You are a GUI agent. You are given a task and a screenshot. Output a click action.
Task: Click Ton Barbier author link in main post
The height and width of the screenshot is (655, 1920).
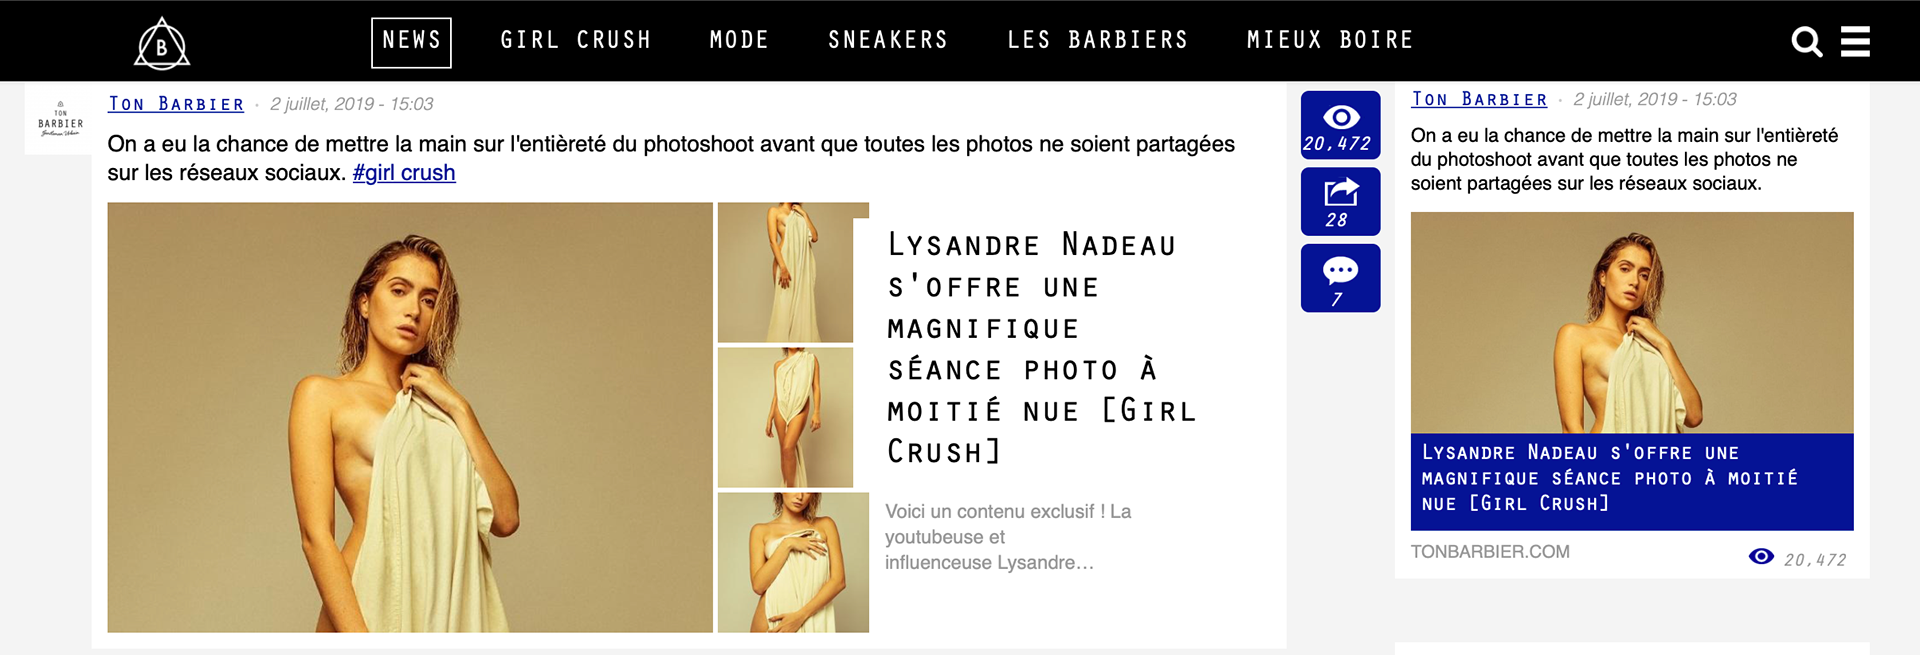176,104
